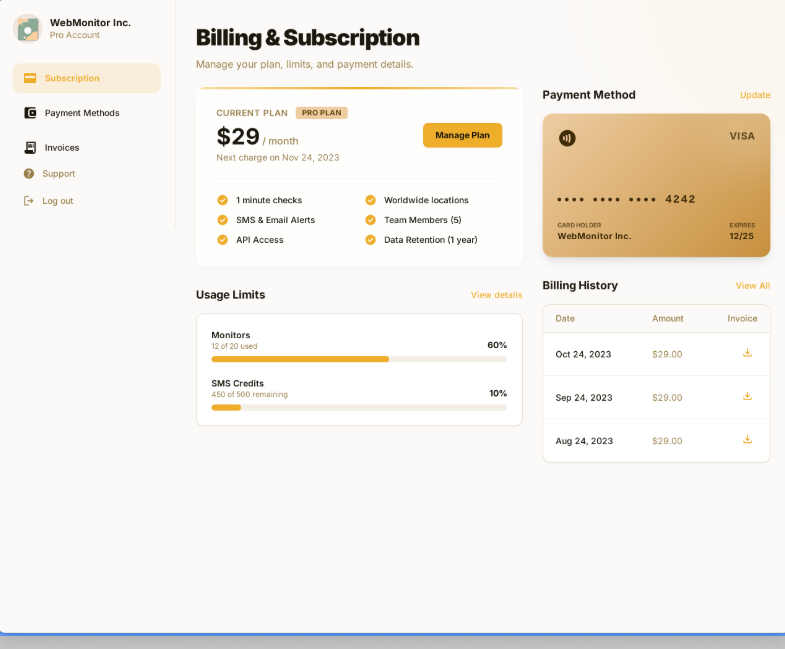
Task: Click the Invoices receipt icon
Action: [x=30, y=147]
